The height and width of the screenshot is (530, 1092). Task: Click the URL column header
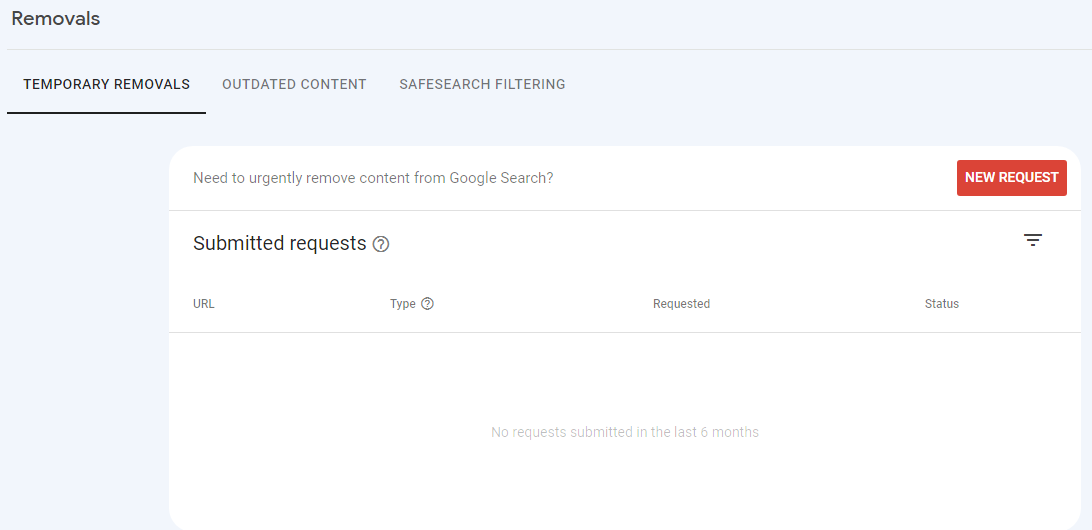(x=203, y=304)
